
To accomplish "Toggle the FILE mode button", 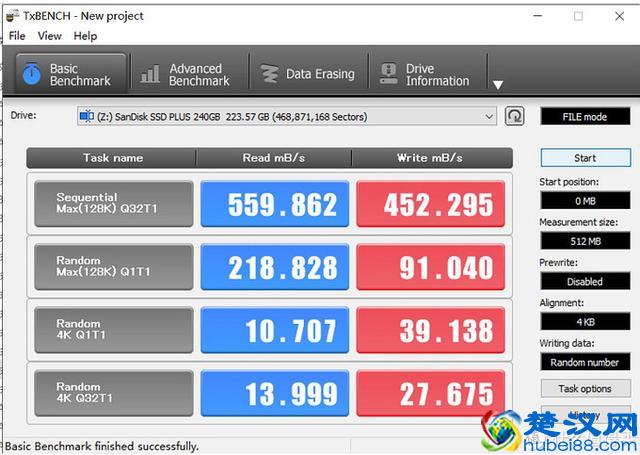I will coord(584,117).
